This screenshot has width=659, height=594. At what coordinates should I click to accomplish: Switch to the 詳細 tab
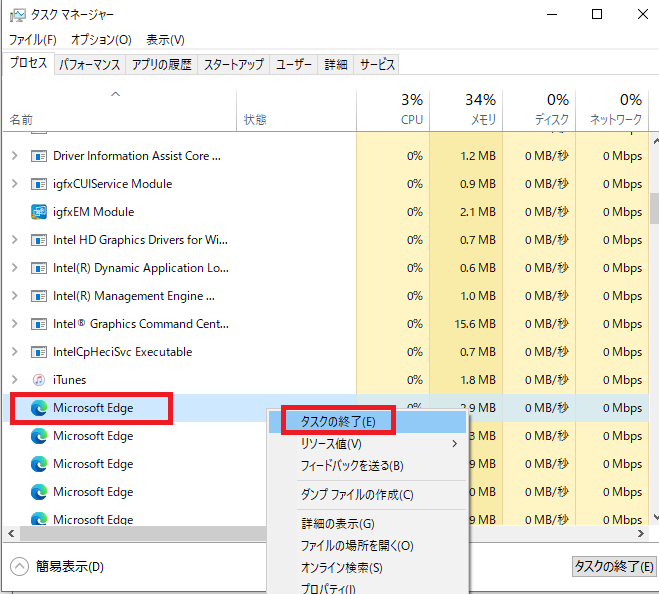(x=336, y=65)
